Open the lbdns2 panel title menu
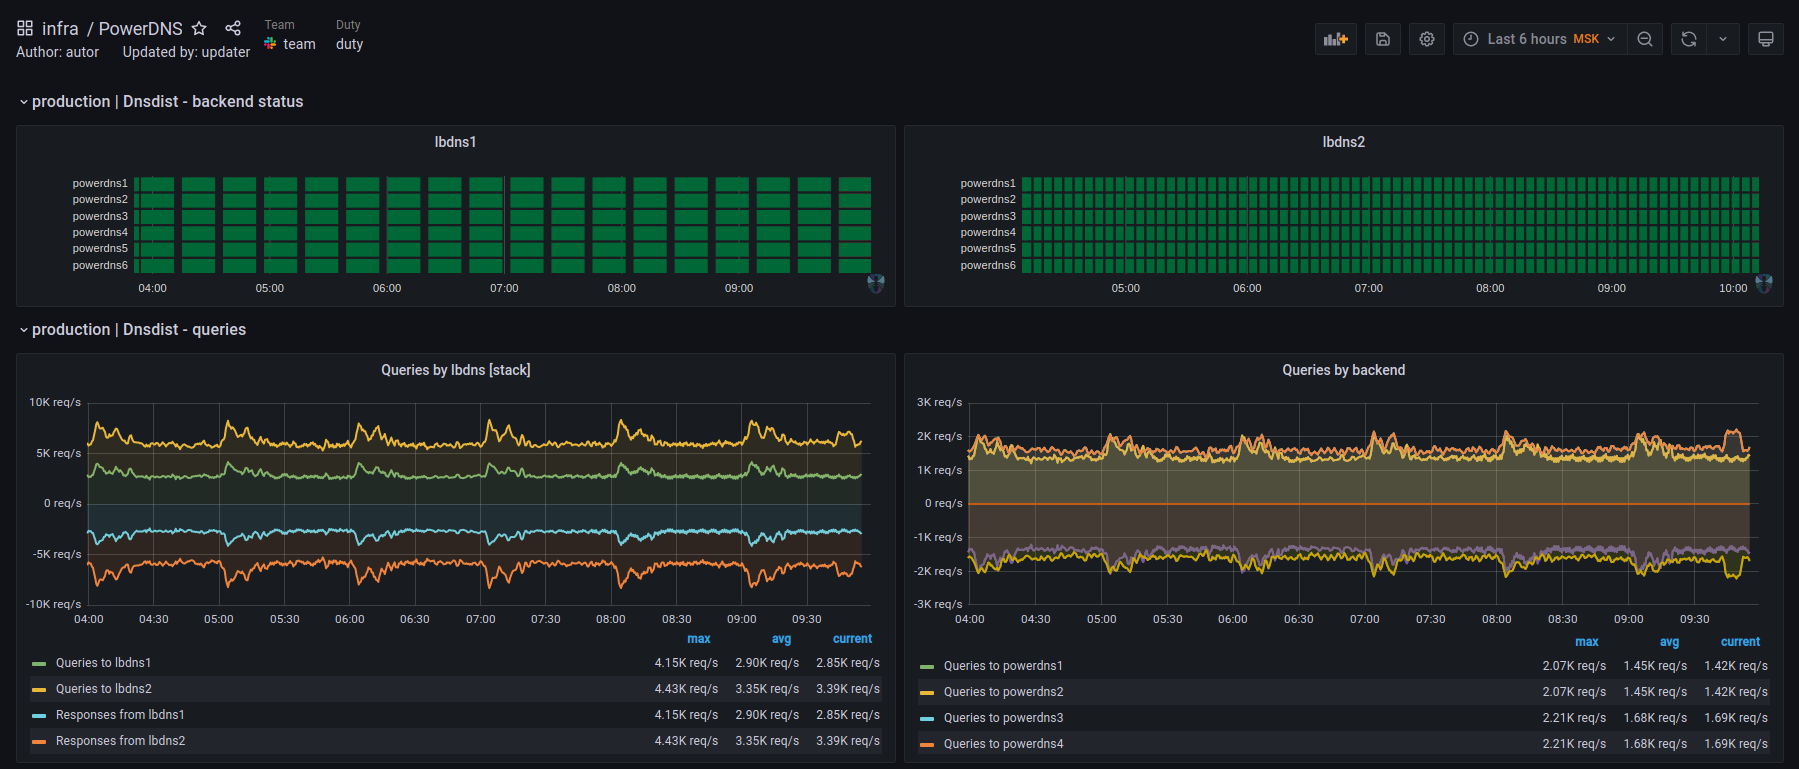This screenshot has width=1799, height=769. pyautogui.click(x=1343, y=142)
